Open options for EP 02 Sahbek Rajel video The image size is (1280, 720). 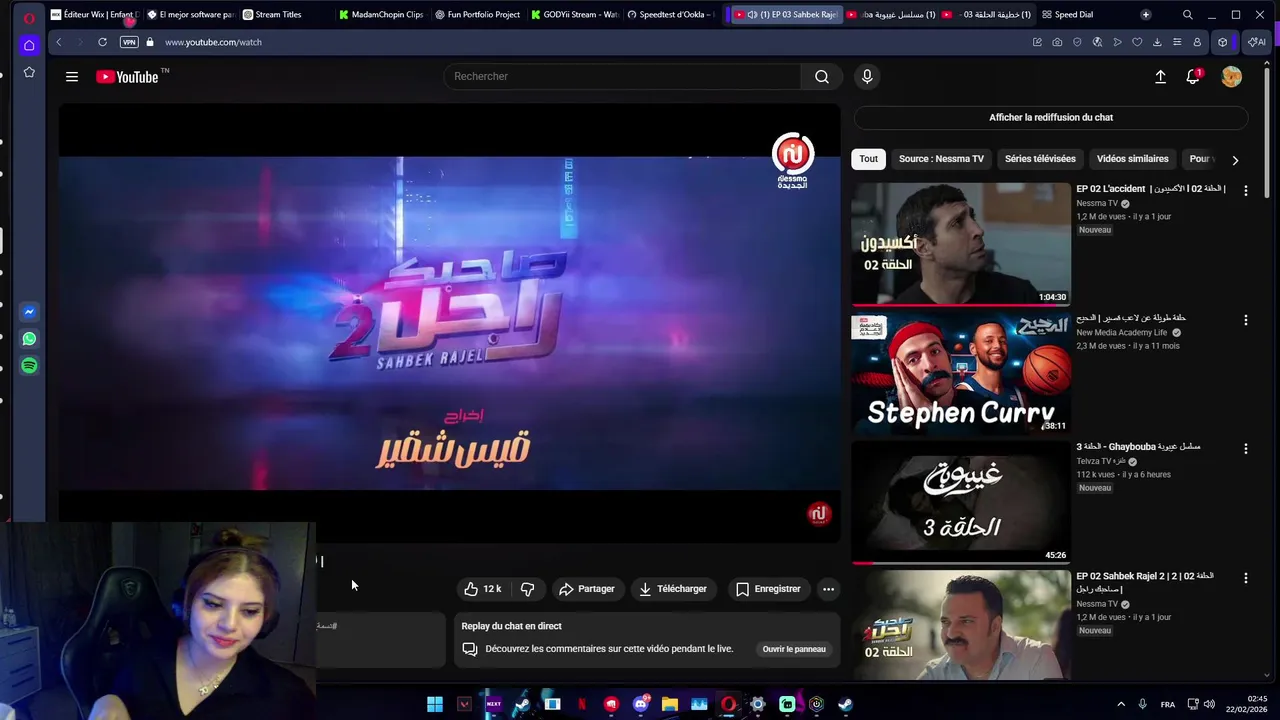pyautogui.click(x=1245, y=578)
